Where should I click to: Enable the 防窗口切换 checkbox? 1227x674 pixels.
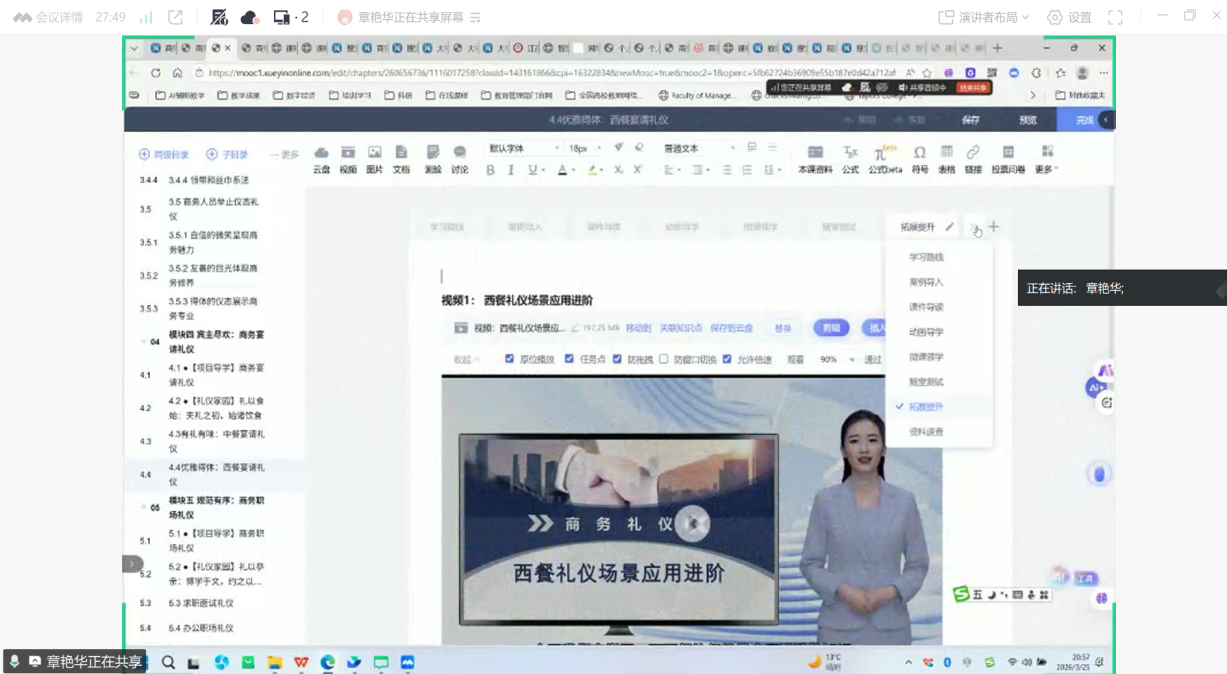[664, 359]
